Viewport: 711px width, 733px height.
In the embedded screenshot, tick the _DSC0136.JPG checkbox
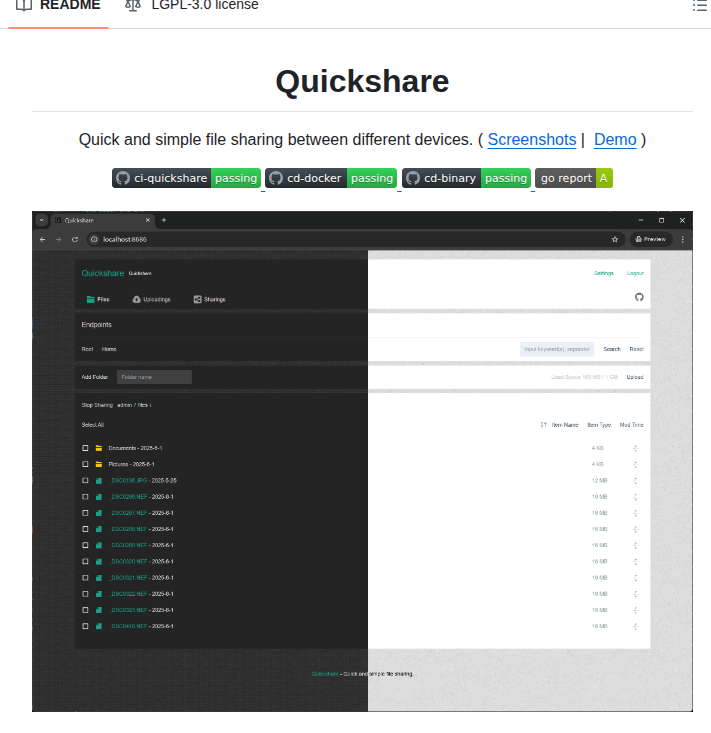[x=85, y=481]
